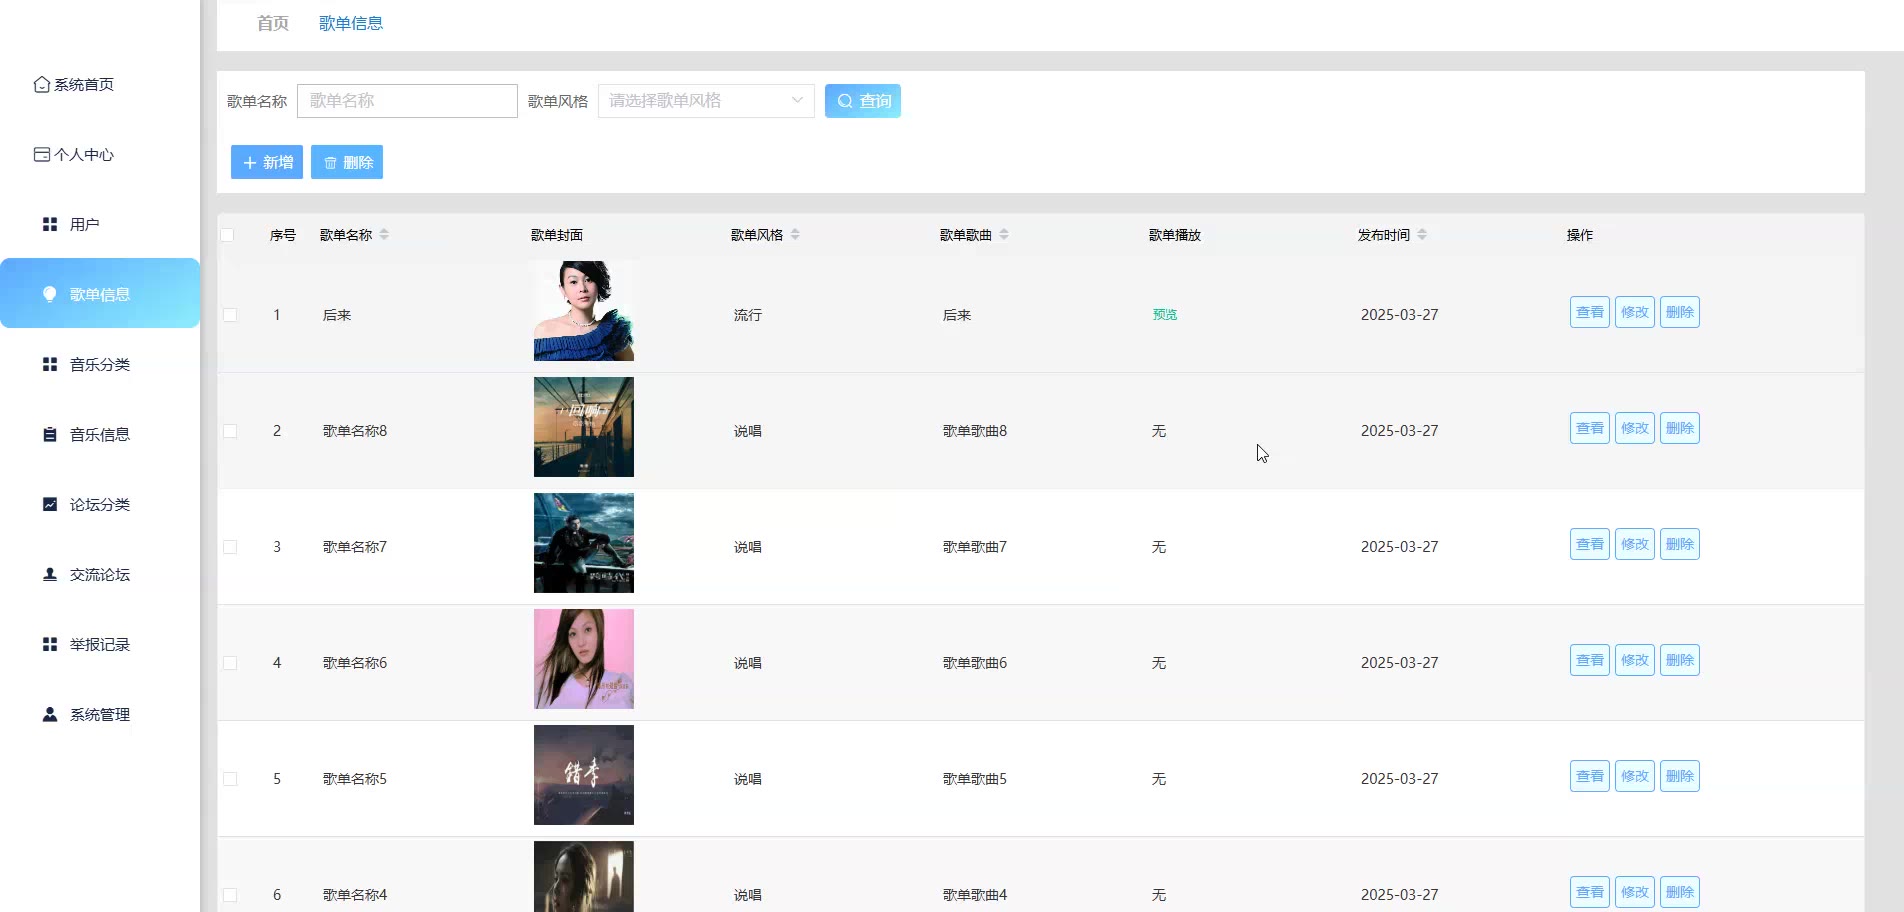Click the grid icon beside 举报记录
Screen dimensions: 1904x912
click(50, 645)
